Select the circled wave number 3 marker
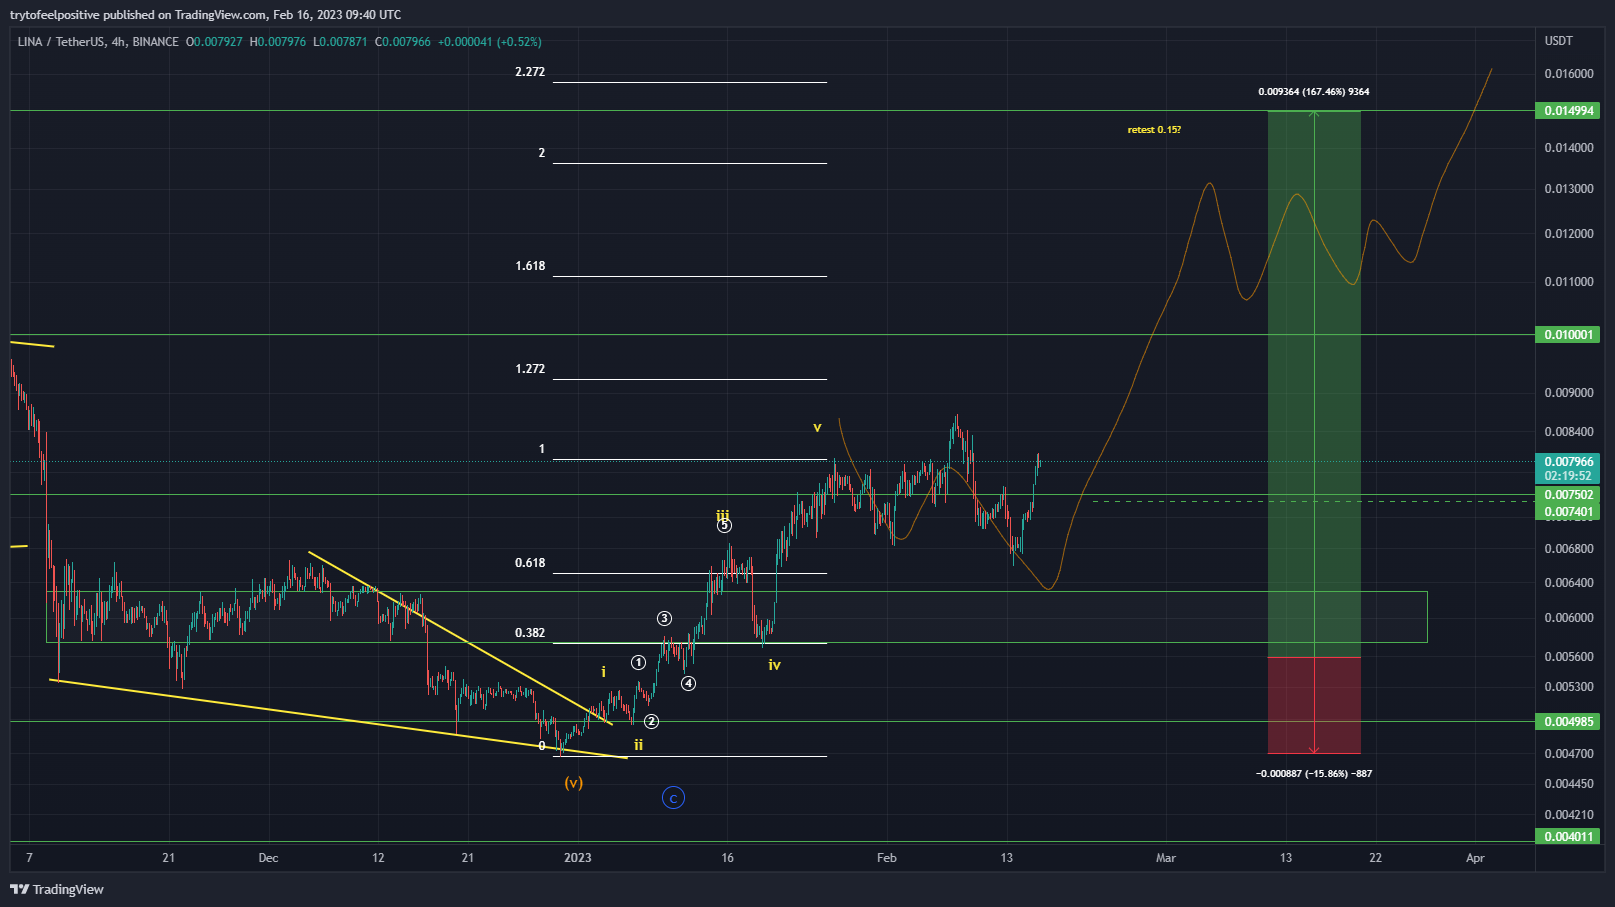This screenshot has width=1615, height=907. click(x=664, y=619)
